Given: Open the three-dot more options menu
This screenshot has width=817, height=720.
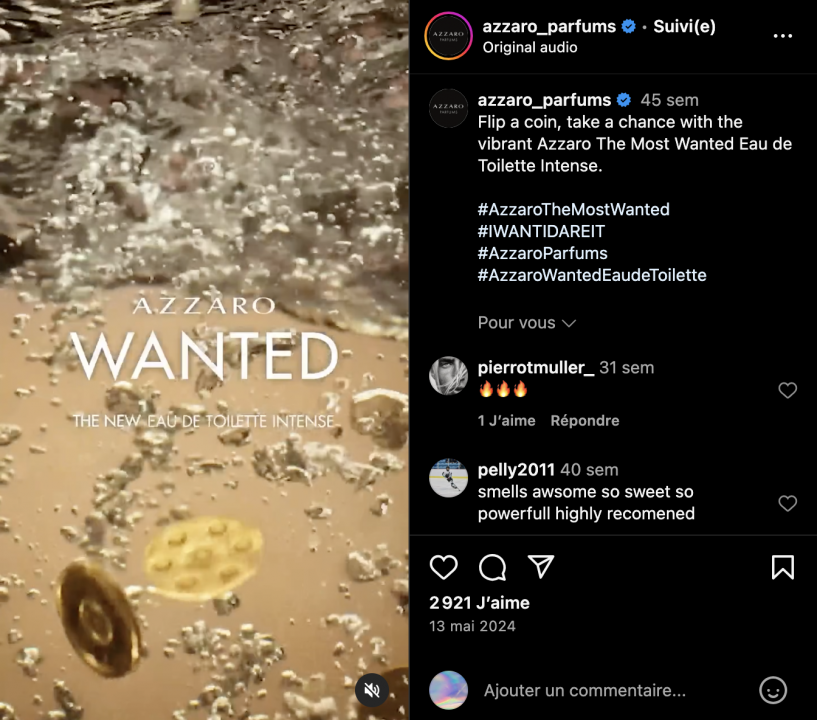Looking at the screenshot, I should click(x=783, y=36).
